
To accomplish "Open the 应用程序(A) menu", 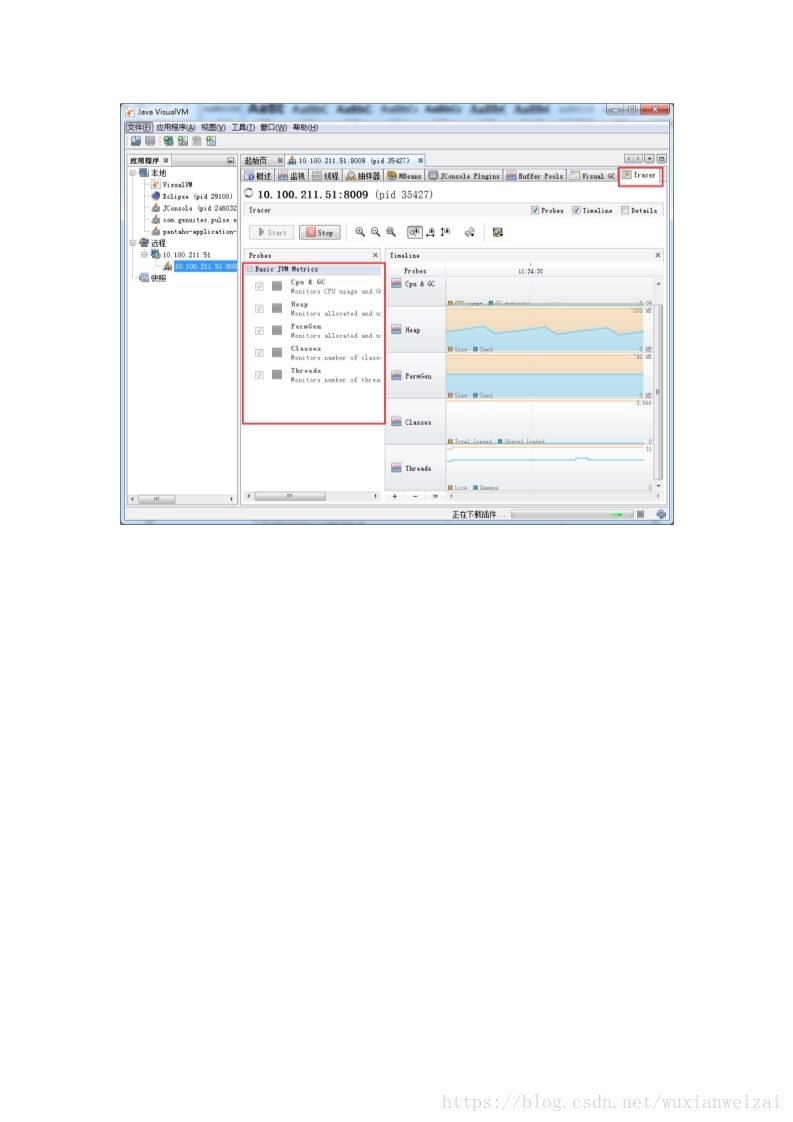I will coord(175,127).
